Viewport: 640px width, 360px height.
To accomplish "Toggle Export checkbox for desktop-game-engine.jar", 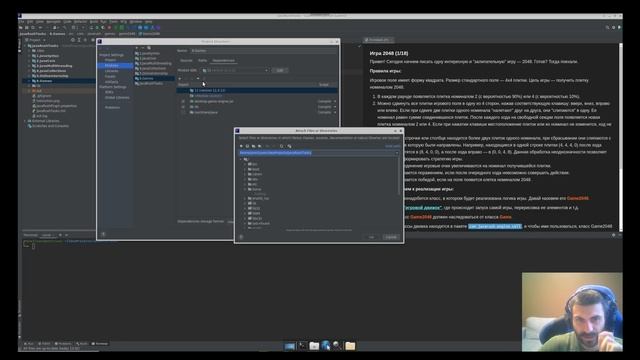I will coord(183,101).
